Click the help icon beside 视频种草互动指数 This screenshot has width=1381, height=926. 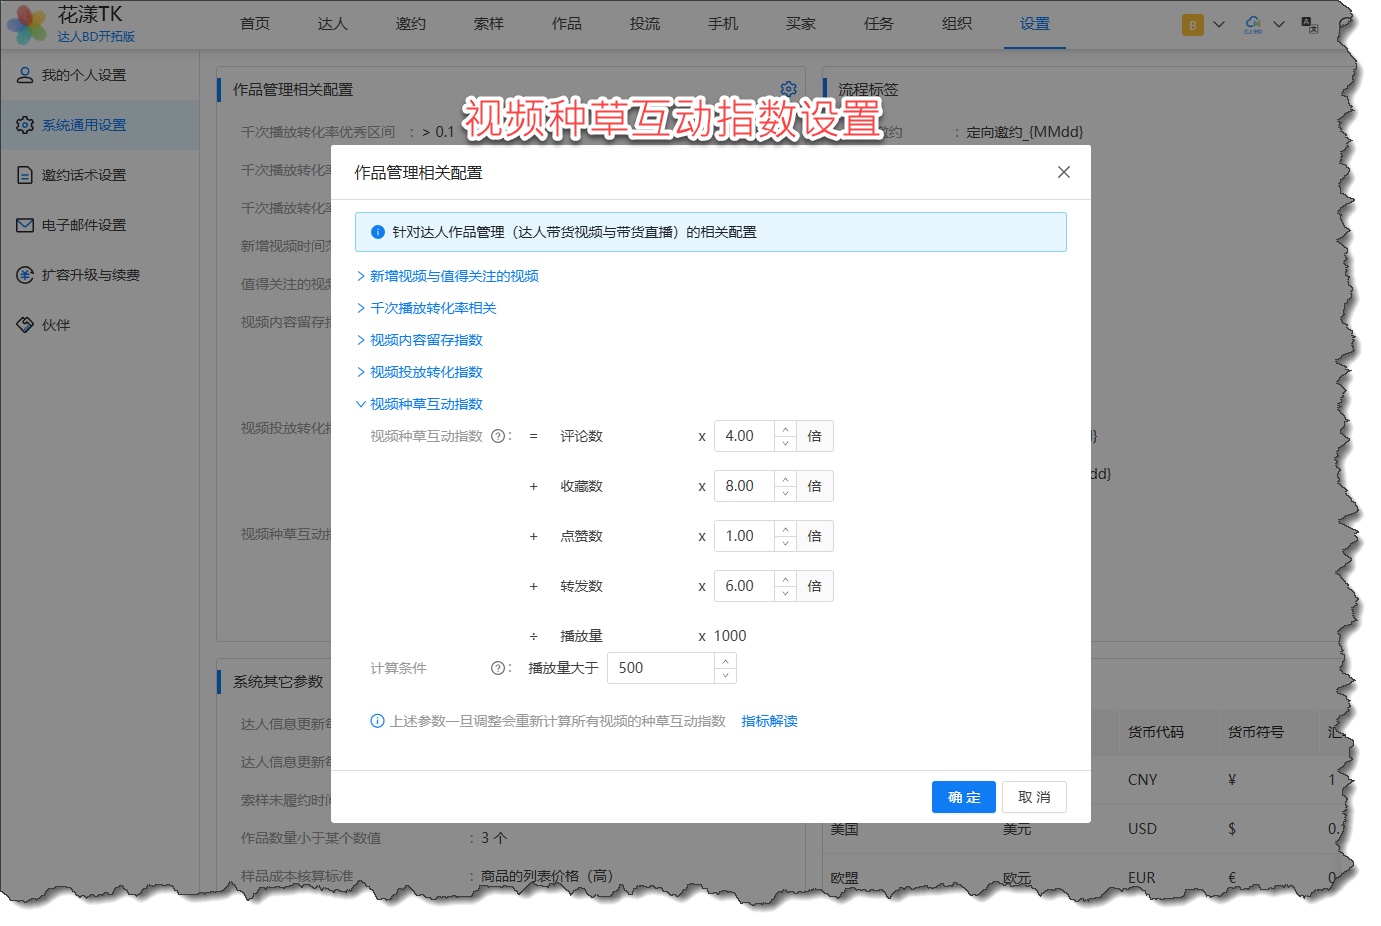[498, 436]
